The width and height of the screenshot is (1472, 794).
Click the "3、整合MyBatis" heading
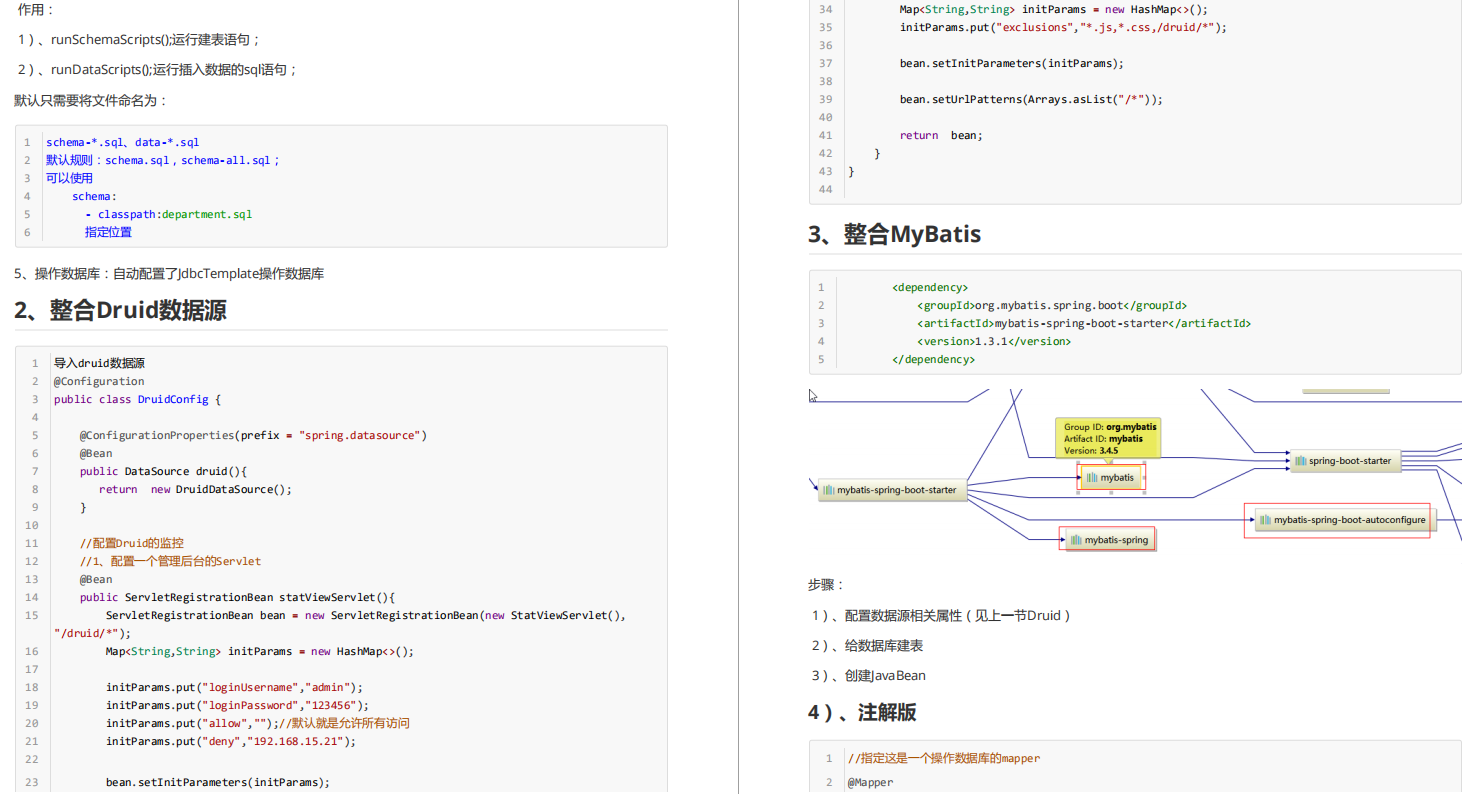coord(894,235)
